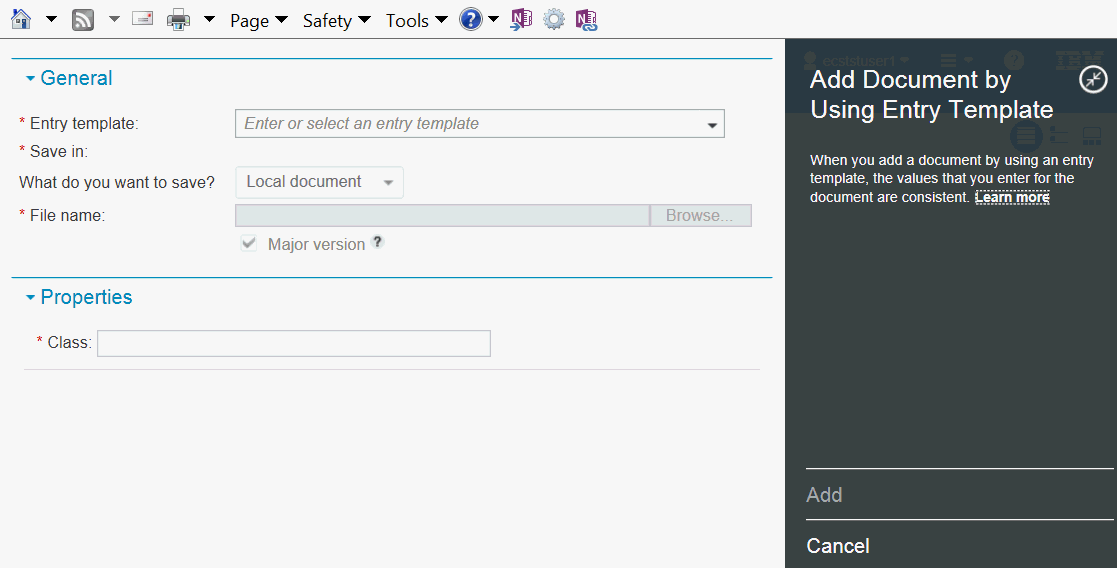Click the RSS feeds icon
The image size is (1117, 568).
pos(83,19)
